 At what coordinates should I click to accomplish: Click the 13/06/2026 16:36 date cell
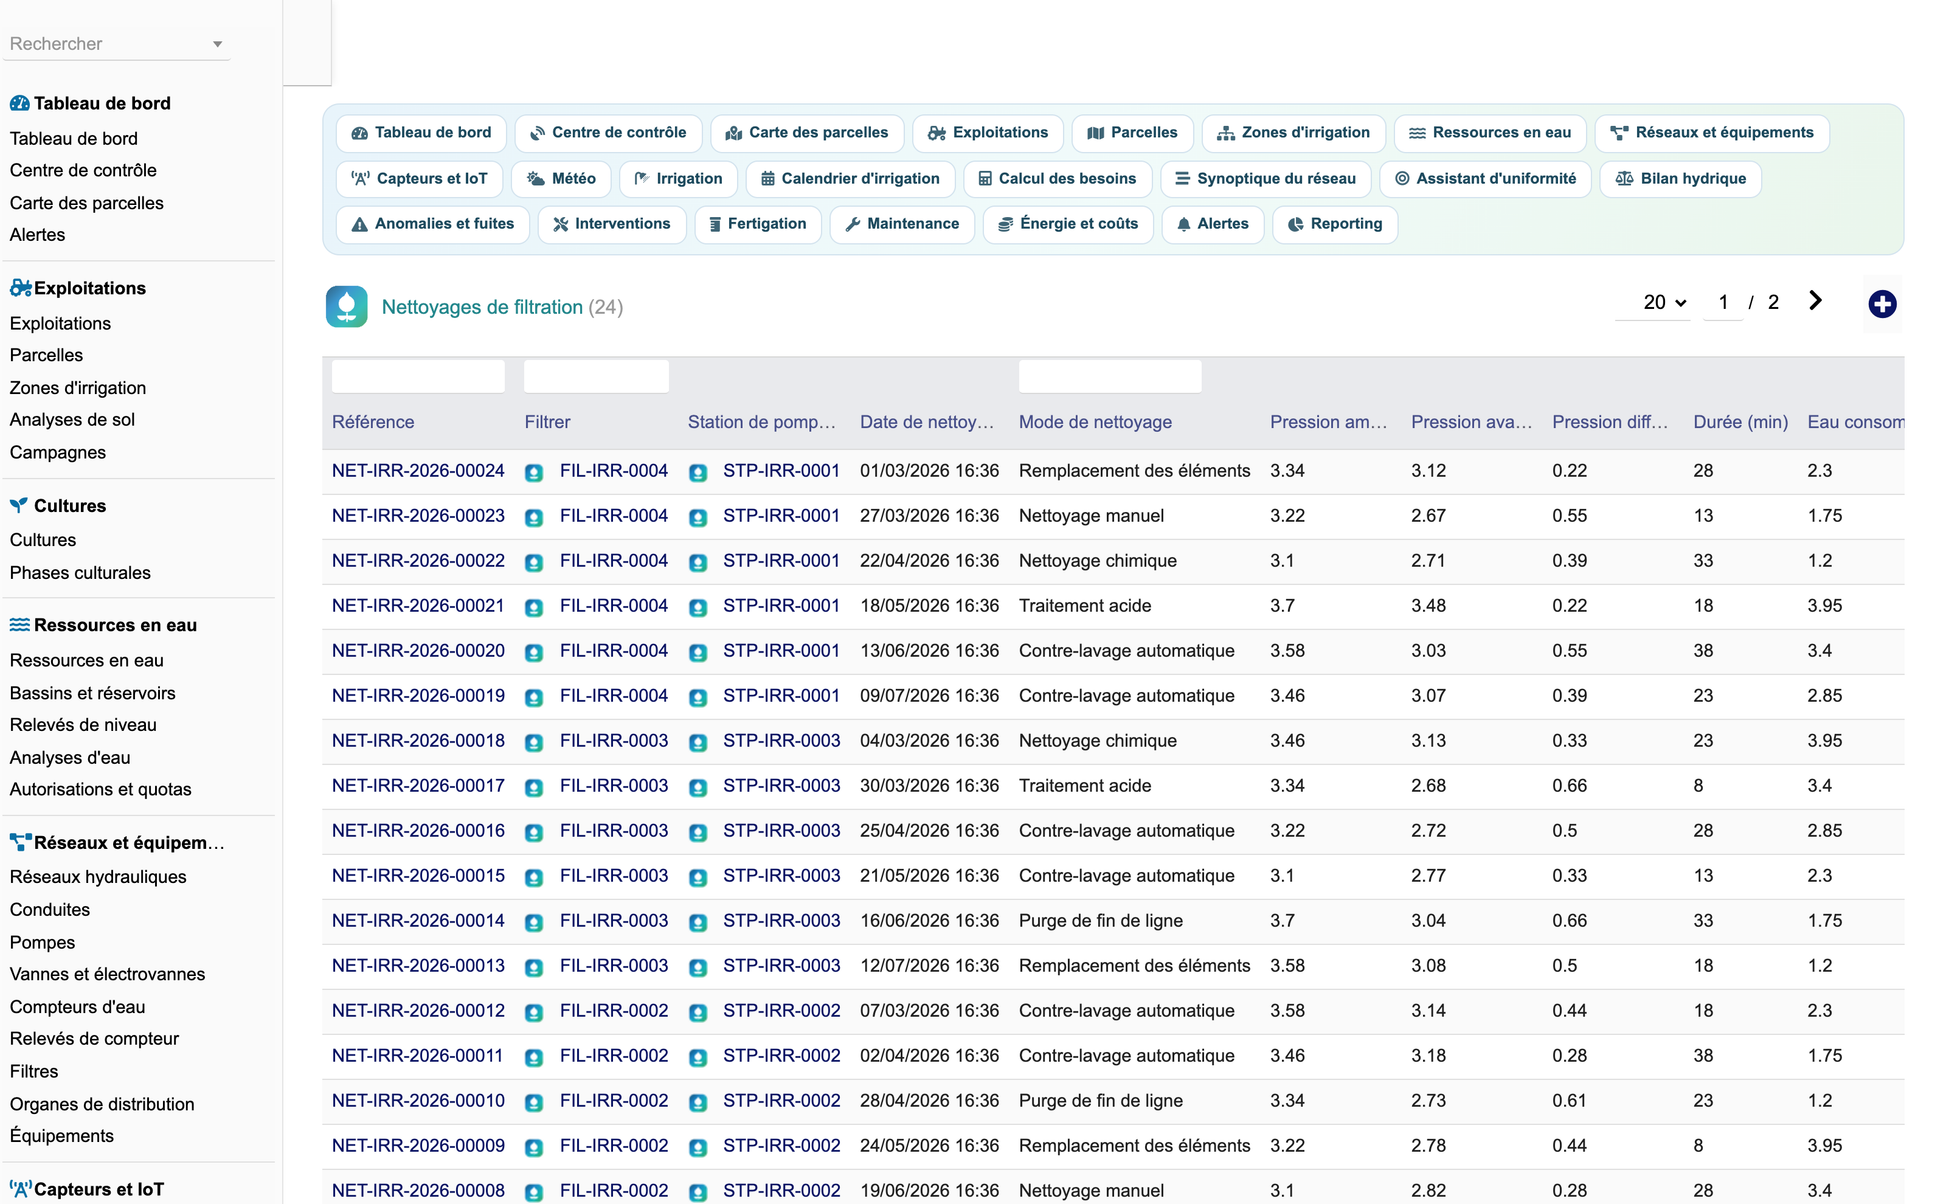click(929, 651)
